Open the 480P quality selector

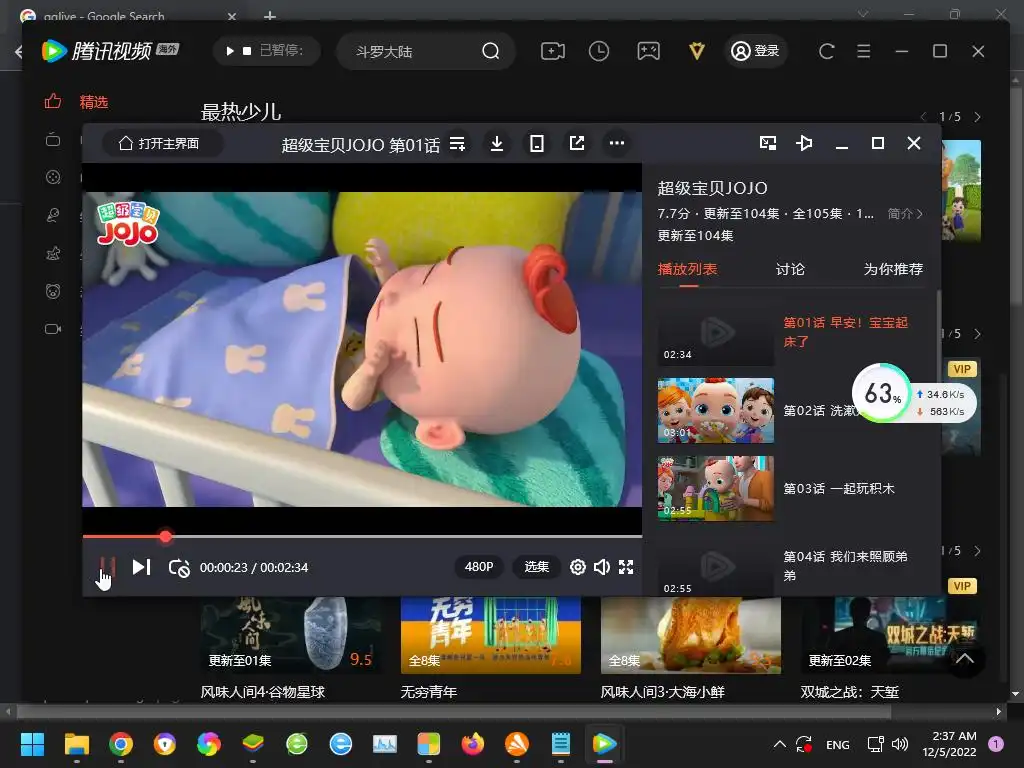point(479,567)
